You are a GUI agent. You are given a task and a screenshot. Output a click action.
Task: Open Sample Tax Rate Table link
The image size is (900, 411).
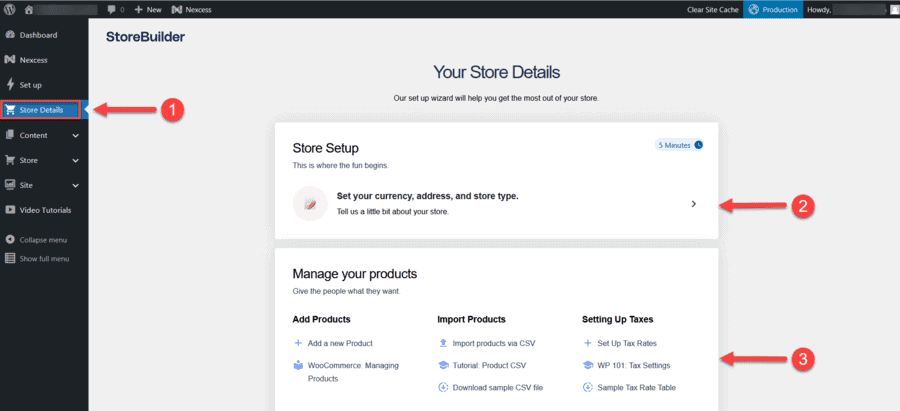(x=637, y=387)
